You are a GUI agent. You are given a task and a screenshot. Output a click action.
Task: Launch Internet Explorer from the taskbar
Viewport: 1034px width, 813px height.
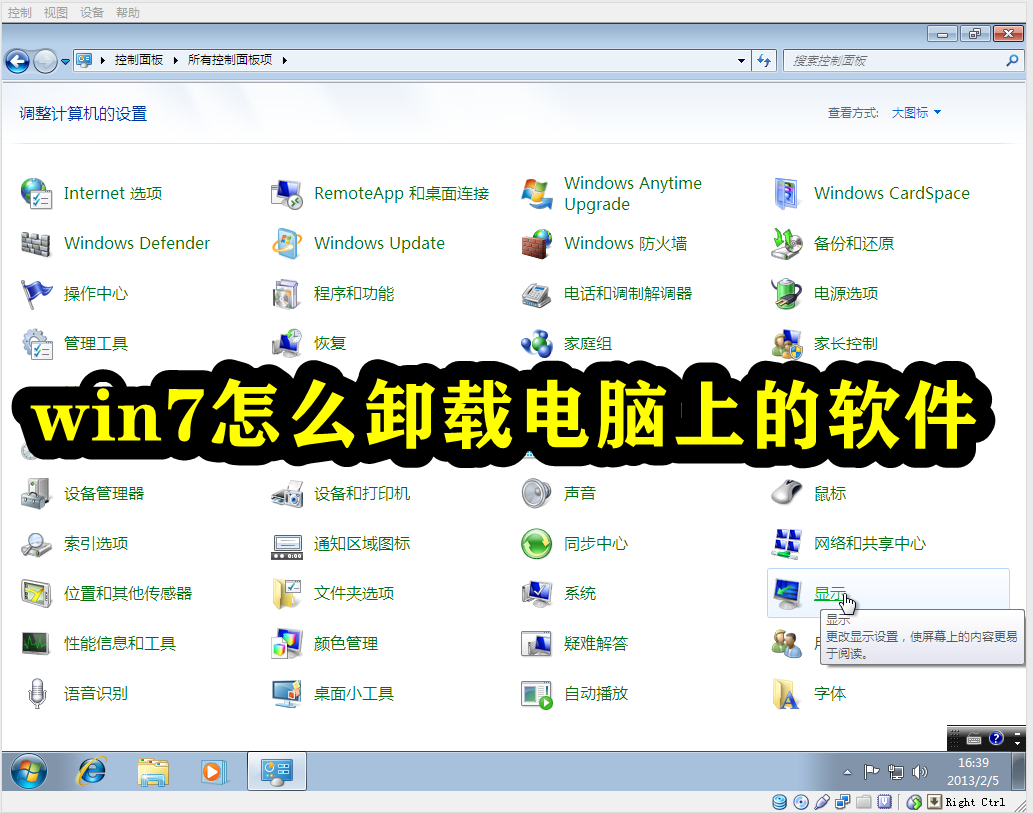point(92,771)
